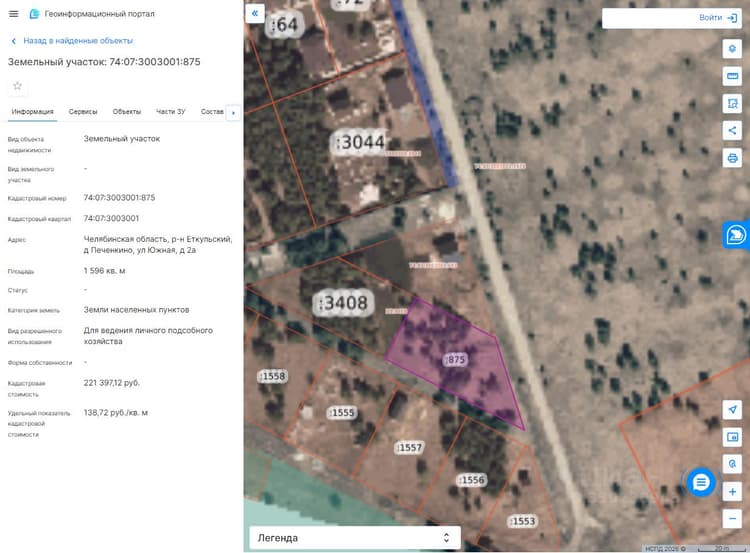Viewport: 750px width, 553px height.
Task: Open the map layers tool
Action: [x=732, y=49]
